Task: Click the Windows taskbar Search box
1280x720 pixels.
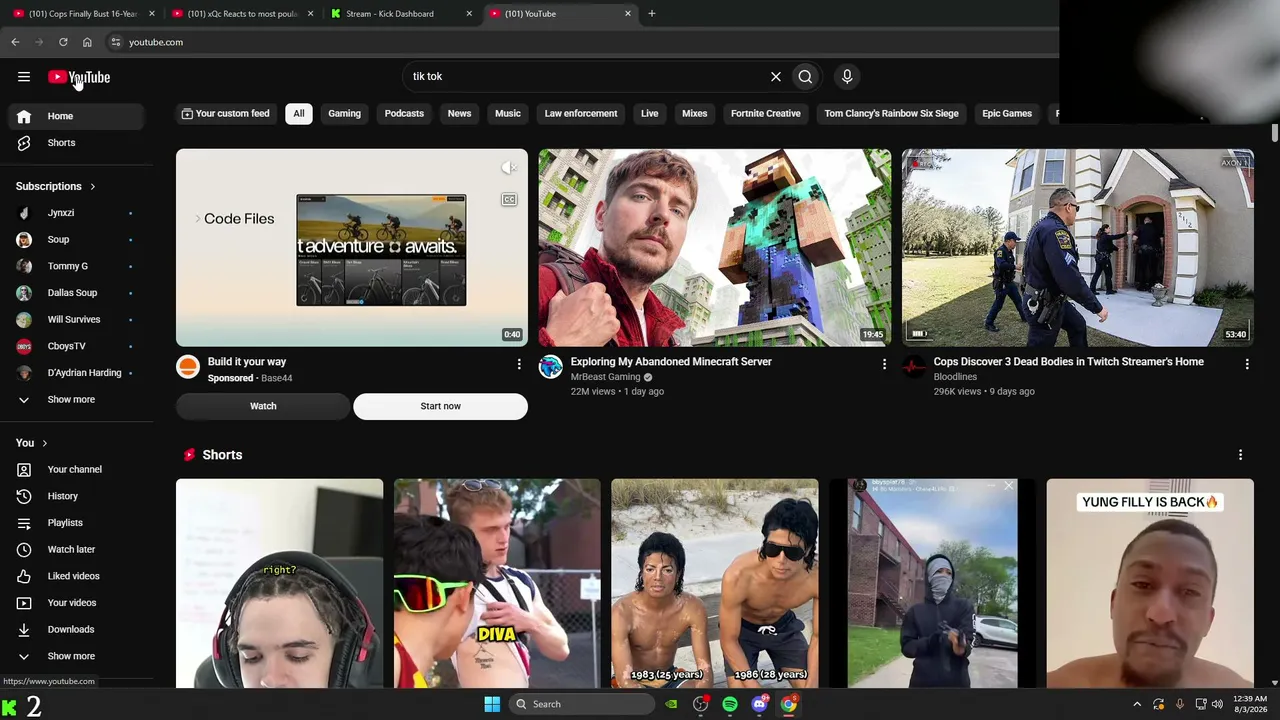Action: (583, 704)
